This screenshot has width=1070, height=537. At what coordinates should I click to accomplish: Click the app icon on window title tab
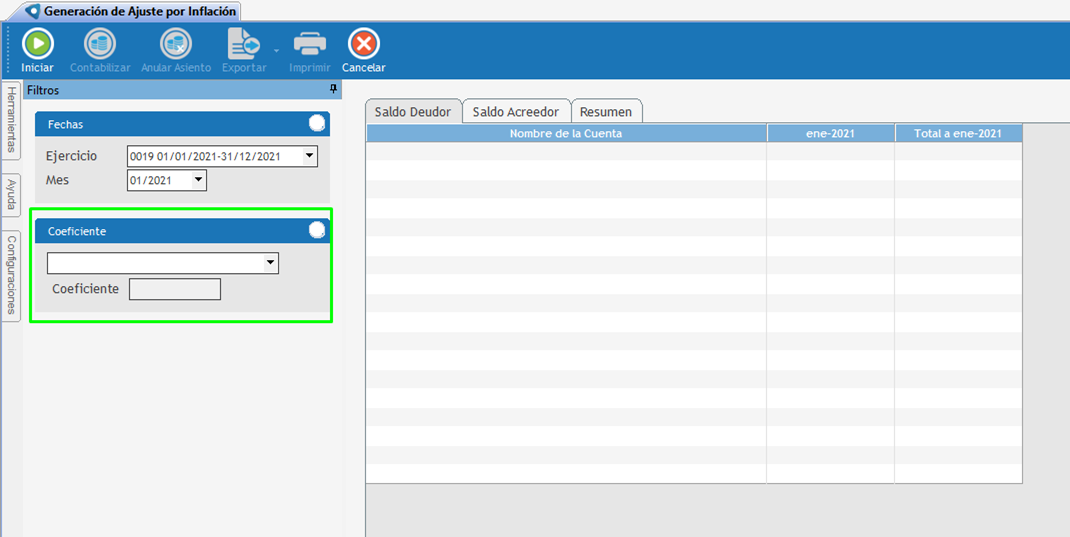pos(32,12)
